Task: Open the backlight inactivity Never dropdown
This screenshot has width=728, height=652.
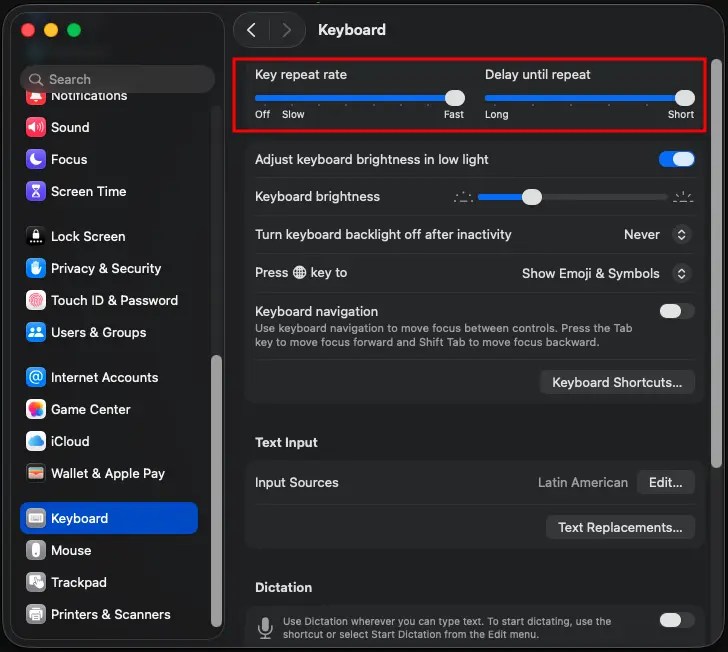Action: [x=657, y=235]
